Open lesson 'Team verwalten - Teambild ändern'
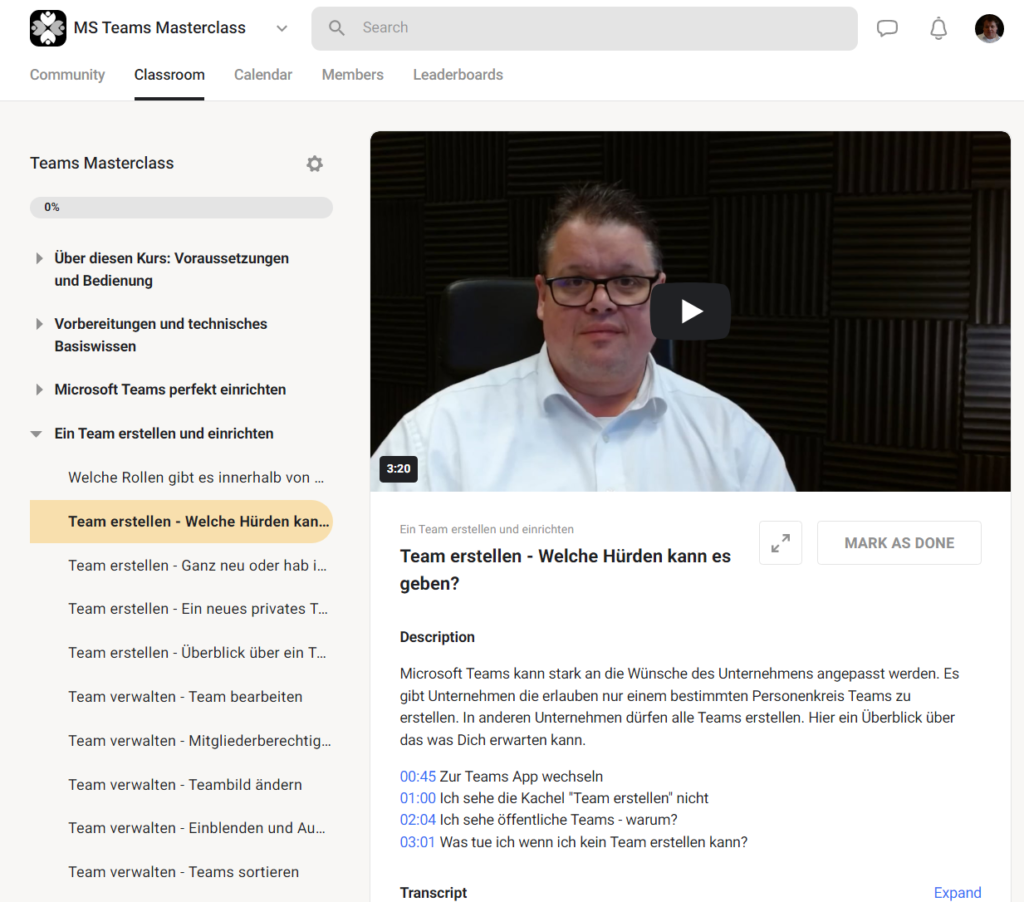Image resolution: width=1024 pixels, height=902 pixels. click(x=185, y=784)
